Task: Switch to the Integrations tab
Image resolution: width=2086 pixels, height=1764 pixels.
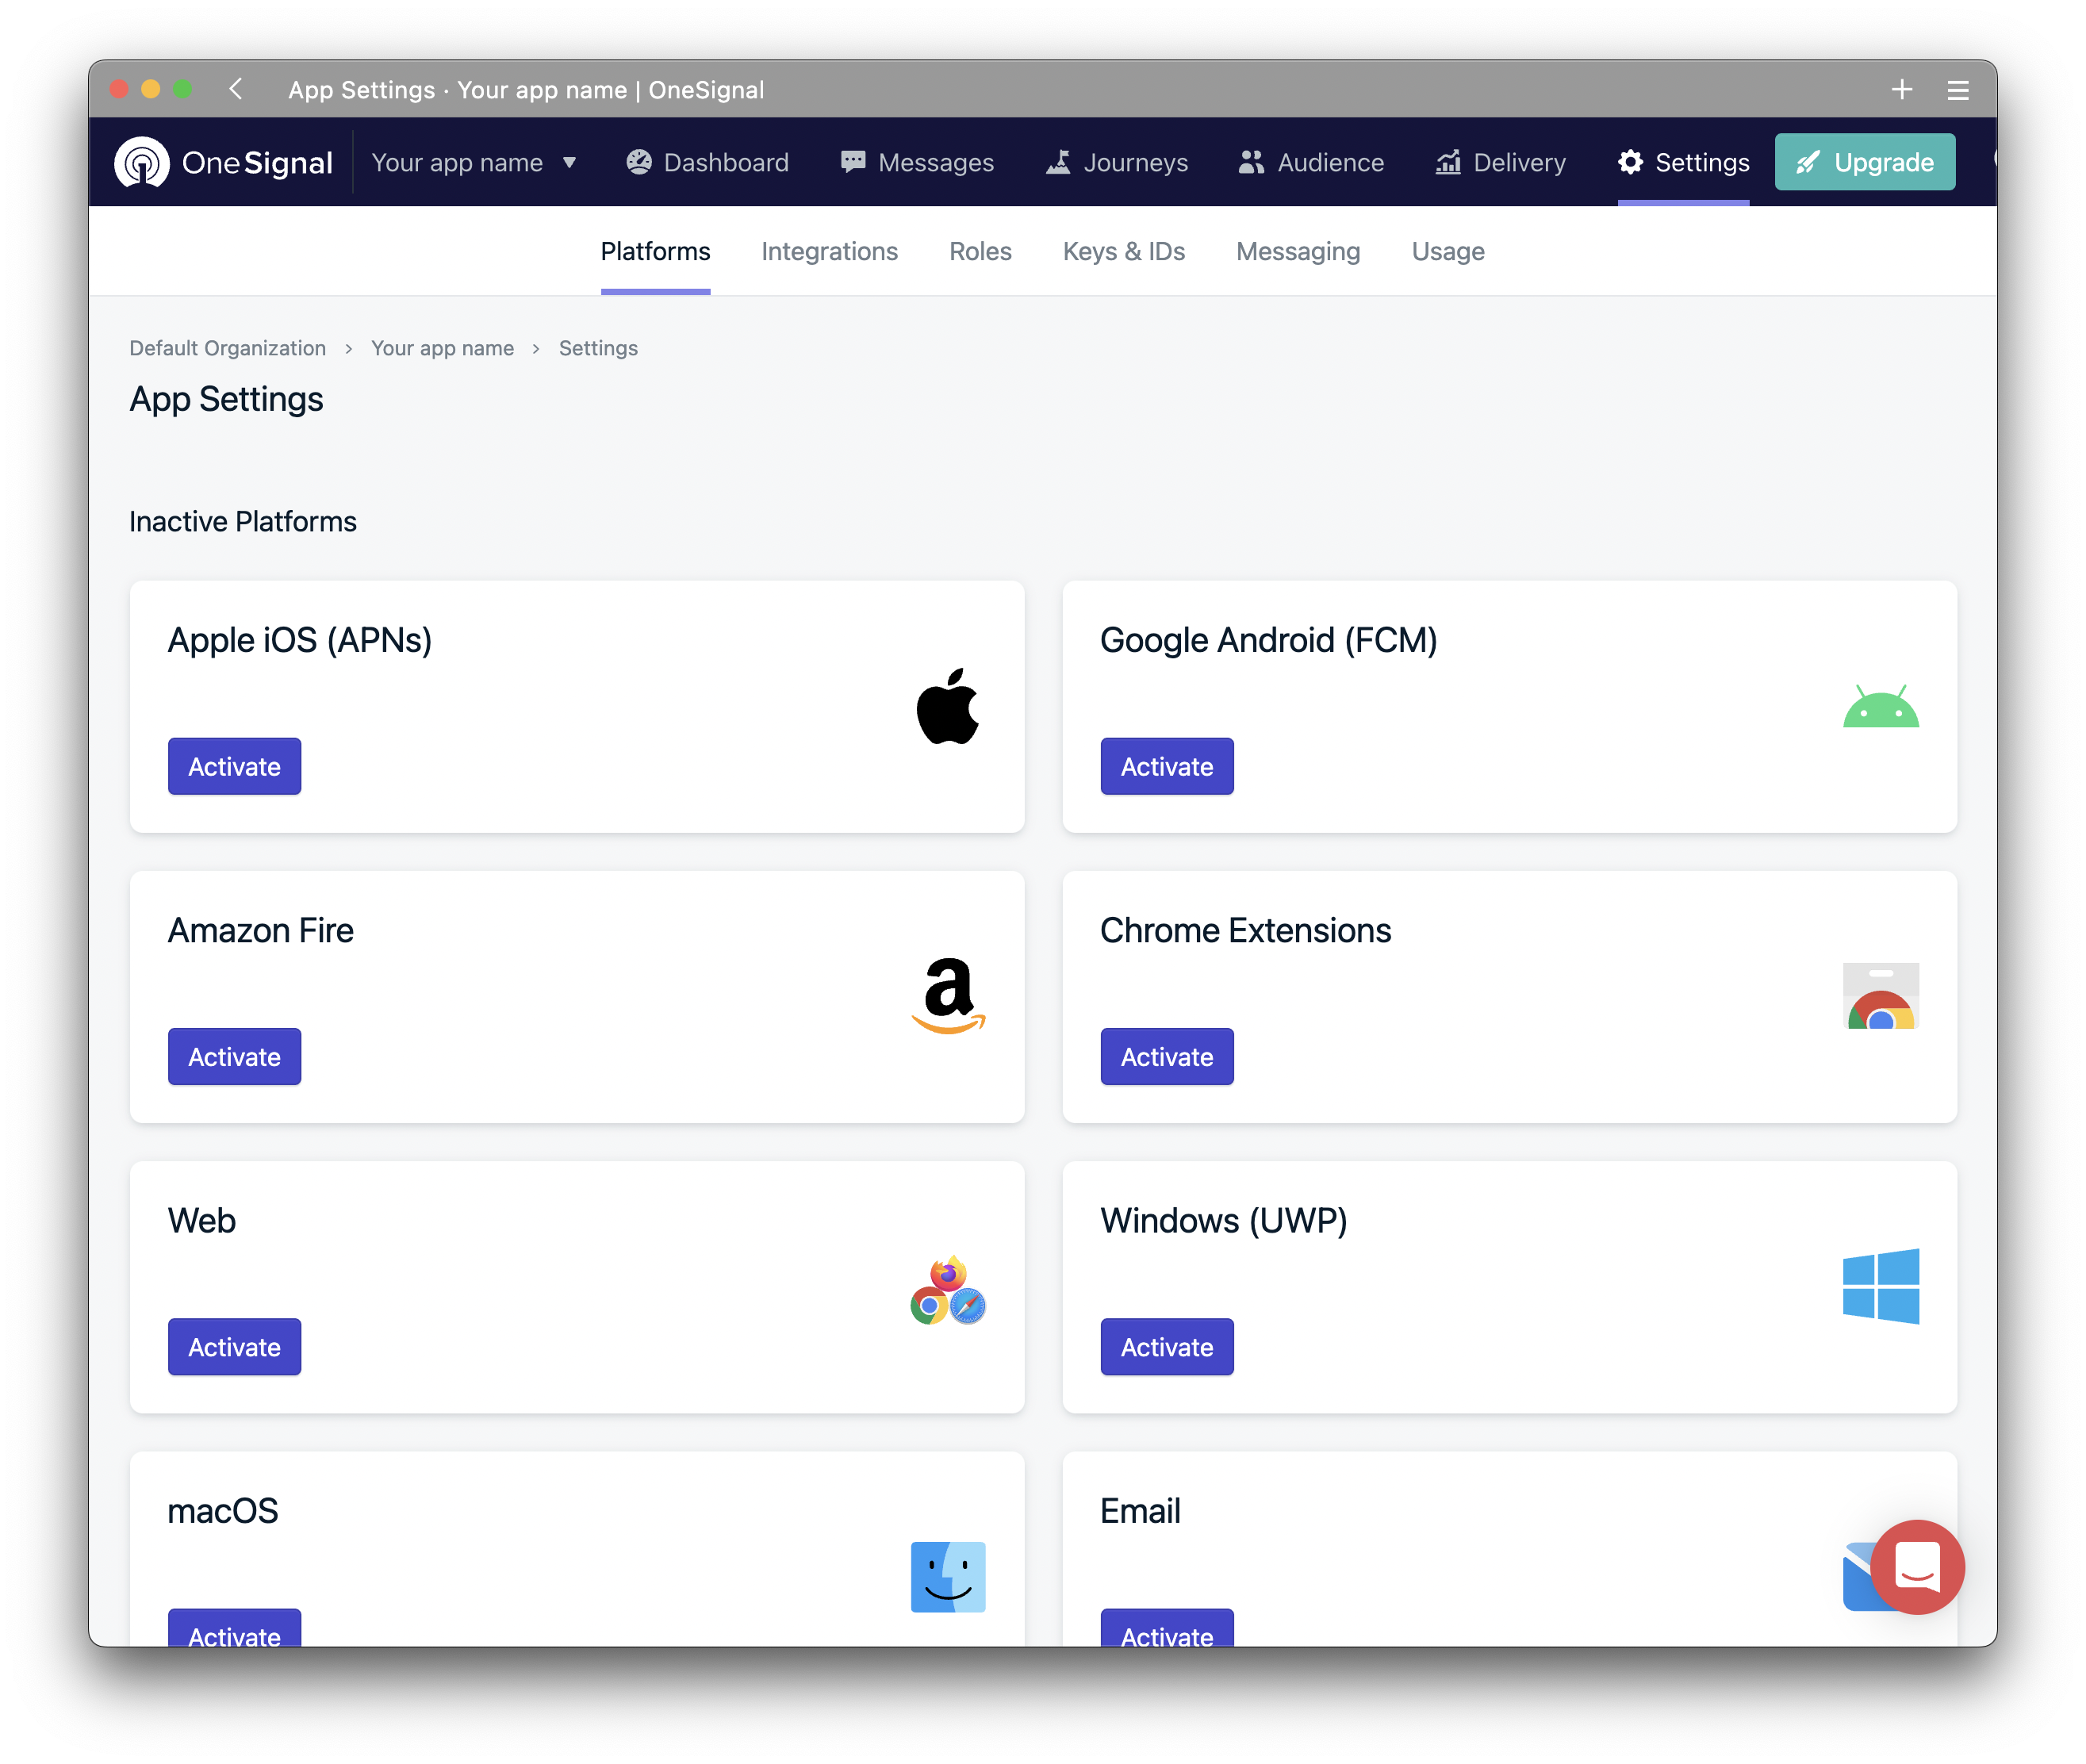Action: click(829, 251)
